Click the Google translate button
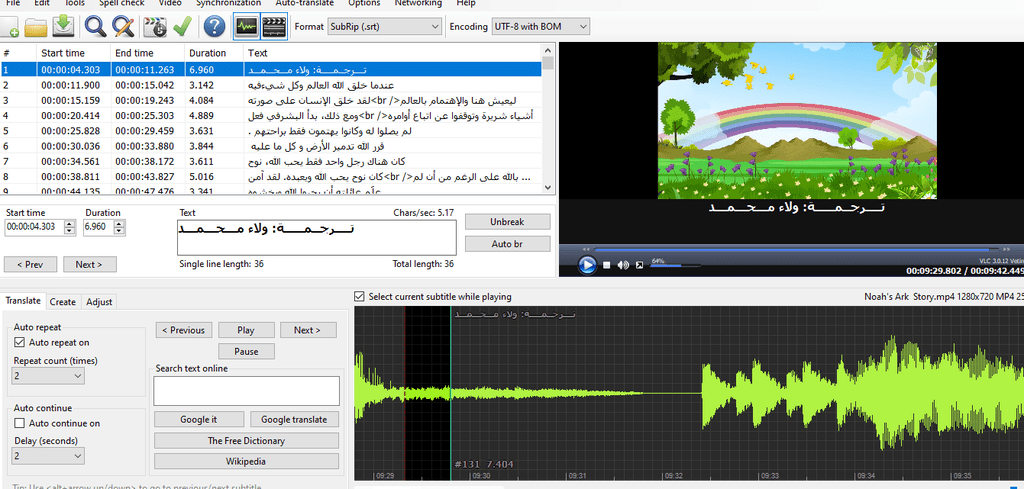1024x489 pixels. point(295,419)
